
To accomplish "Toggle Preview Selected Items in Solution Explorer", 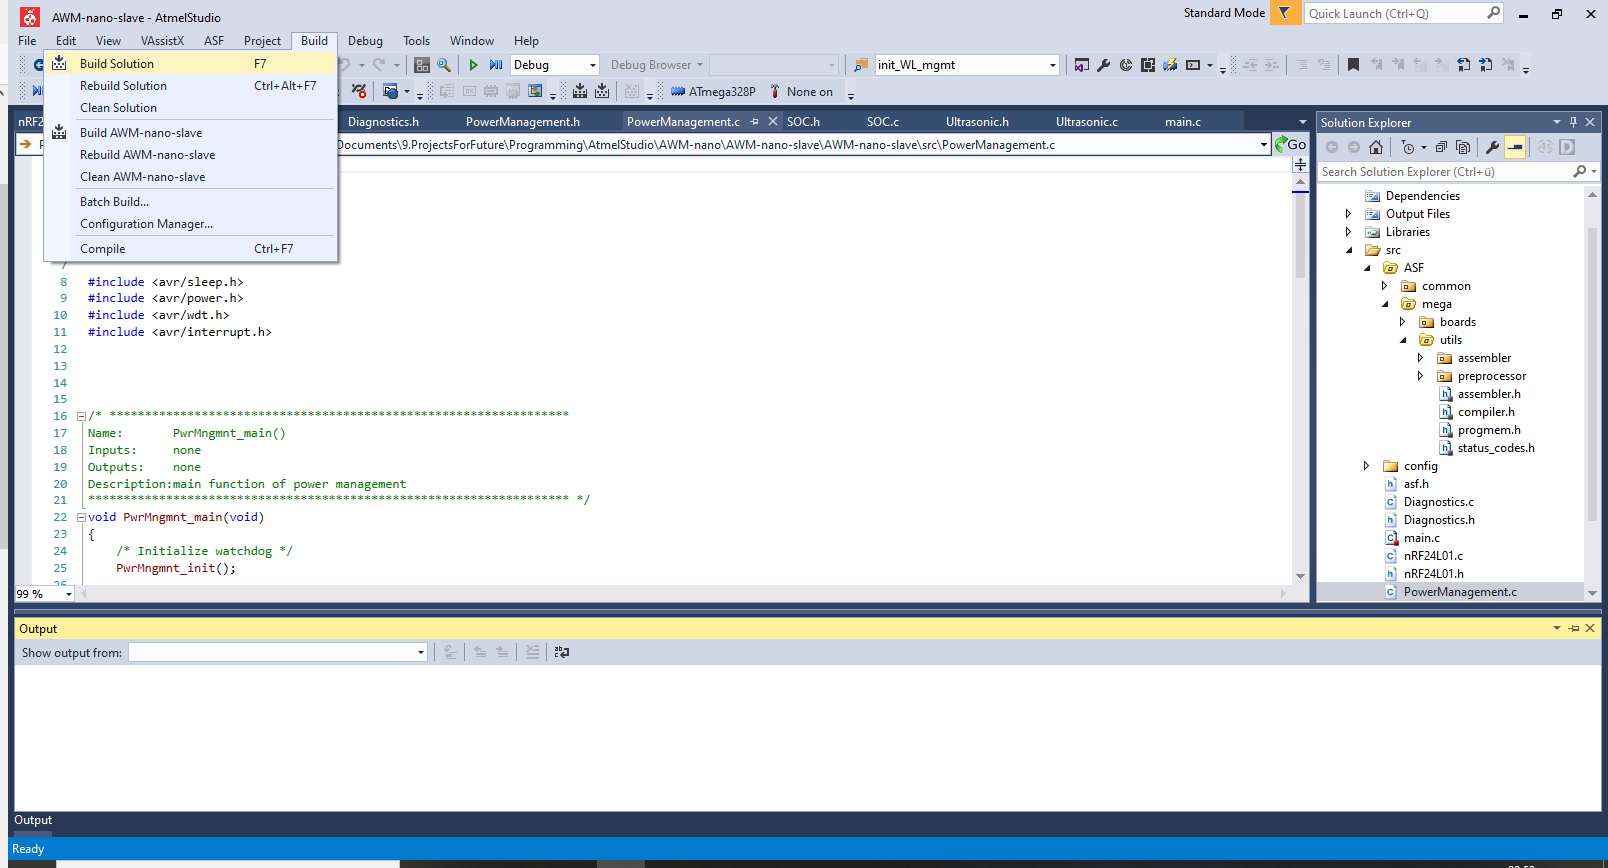I will [x=1515, y=147].
